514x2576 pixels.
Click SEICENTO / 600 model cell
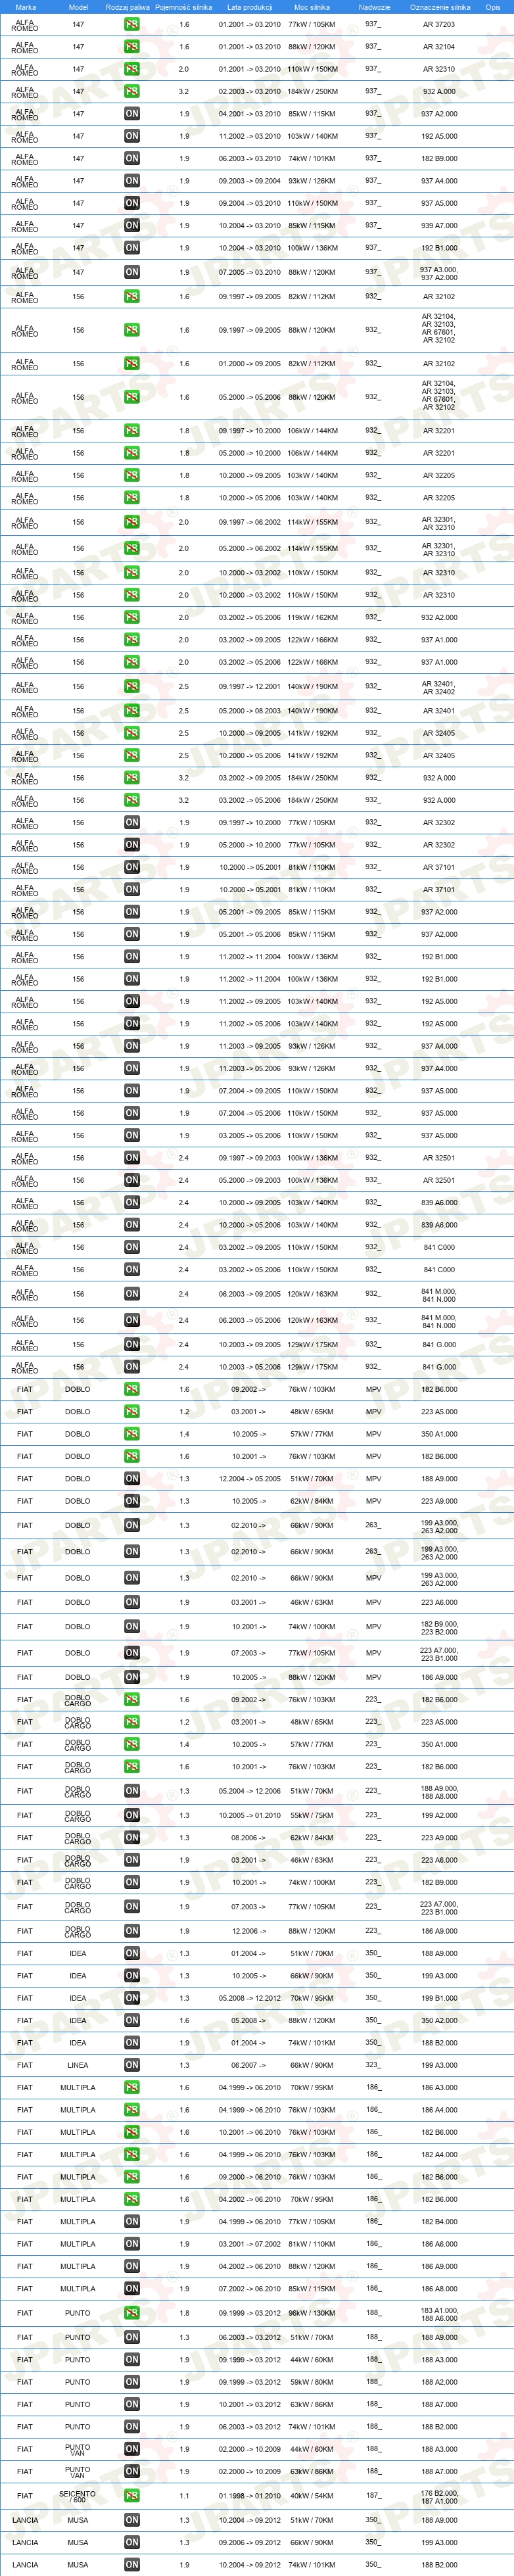tap(77, 2495)
